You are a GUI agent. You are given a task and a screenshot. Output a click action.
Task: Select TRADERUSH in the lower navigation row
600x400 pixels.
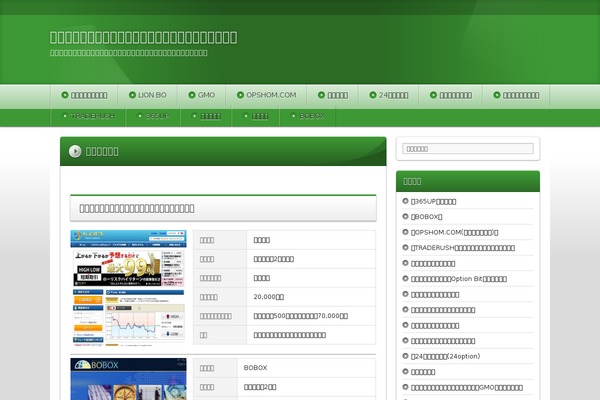tap(88, 116)
